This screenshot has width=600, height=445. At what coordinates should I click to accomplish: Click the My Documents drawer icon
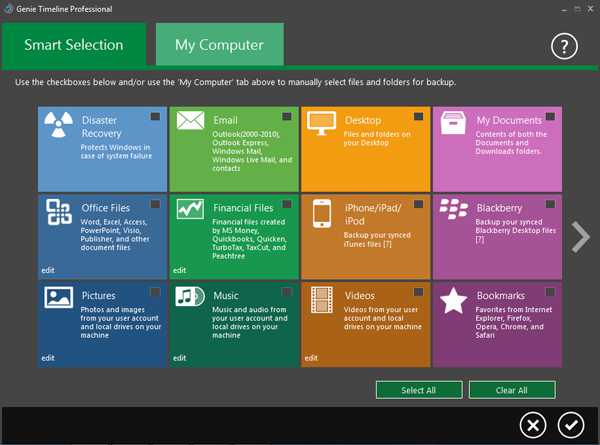click(454, 122)
